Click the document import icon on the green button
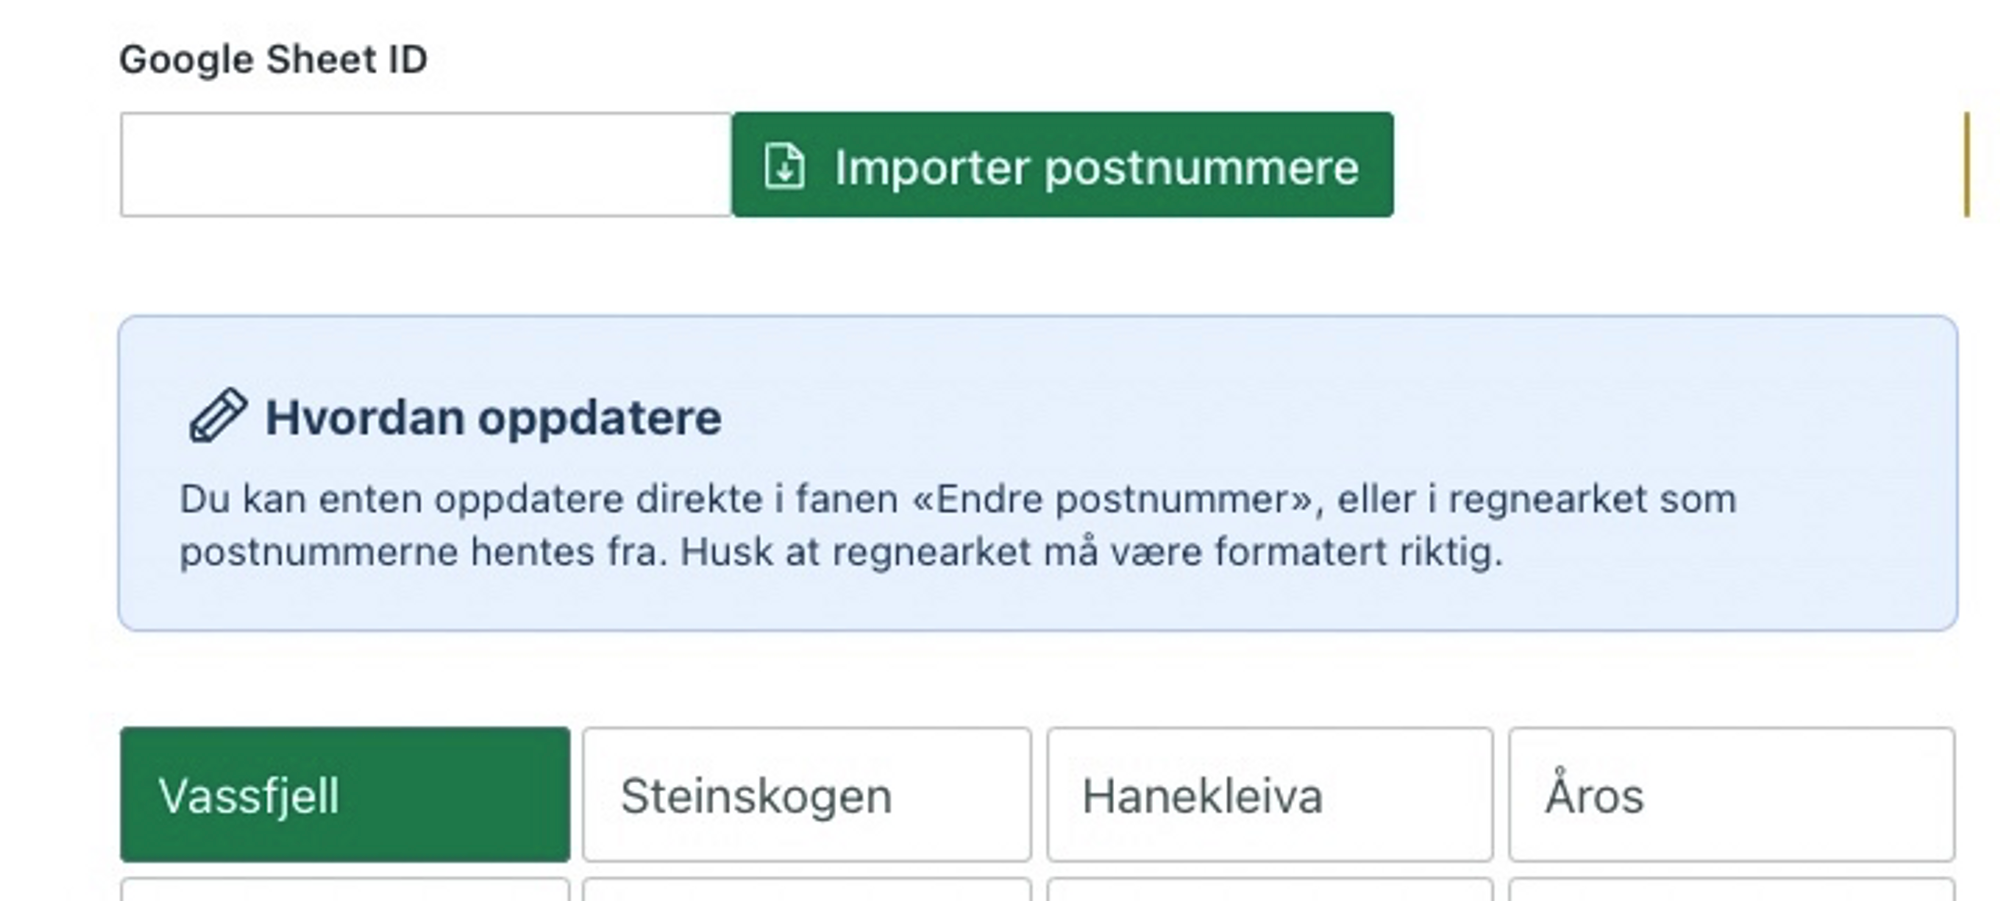Viewport: 2000px width, 901px height. (786, 167)
